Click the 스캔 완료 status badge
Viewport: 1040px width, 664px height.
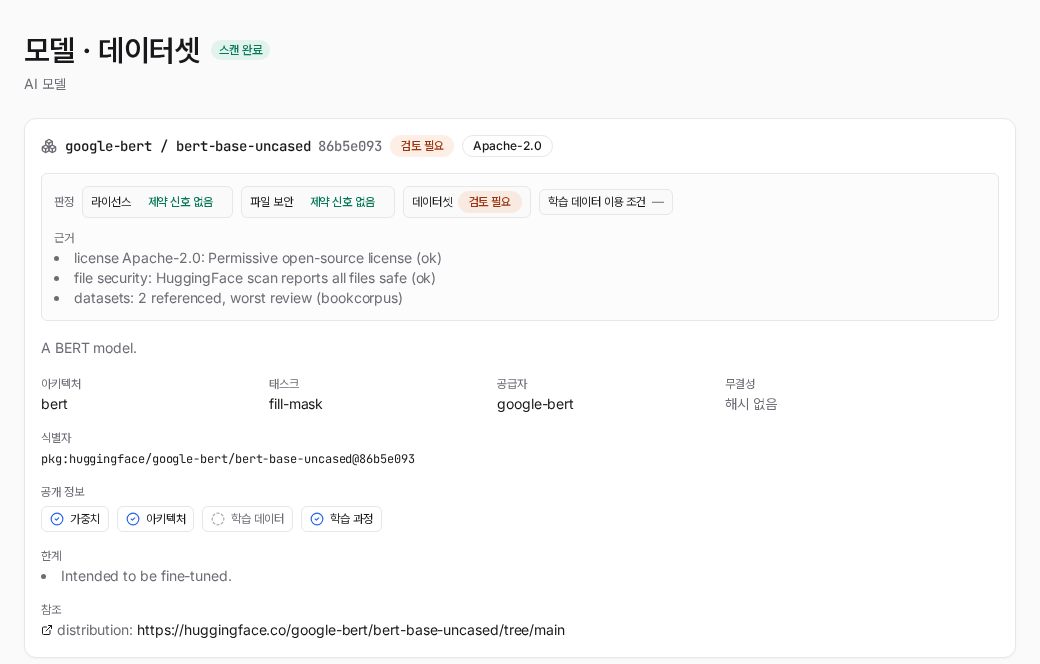coord(241,50)
